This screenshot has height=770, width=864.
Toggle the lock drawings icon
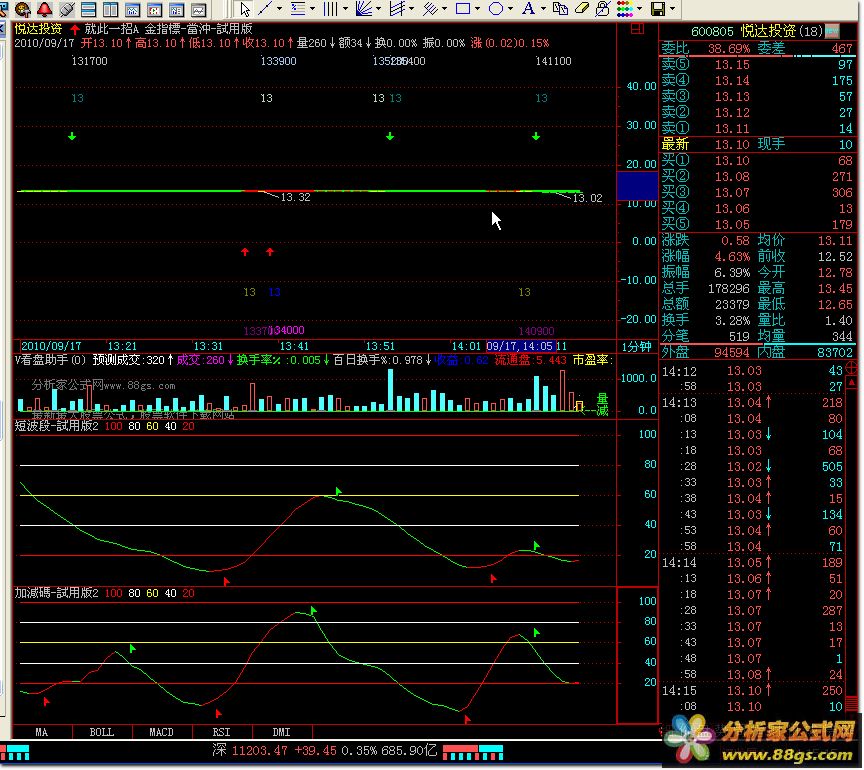point(603,8)
